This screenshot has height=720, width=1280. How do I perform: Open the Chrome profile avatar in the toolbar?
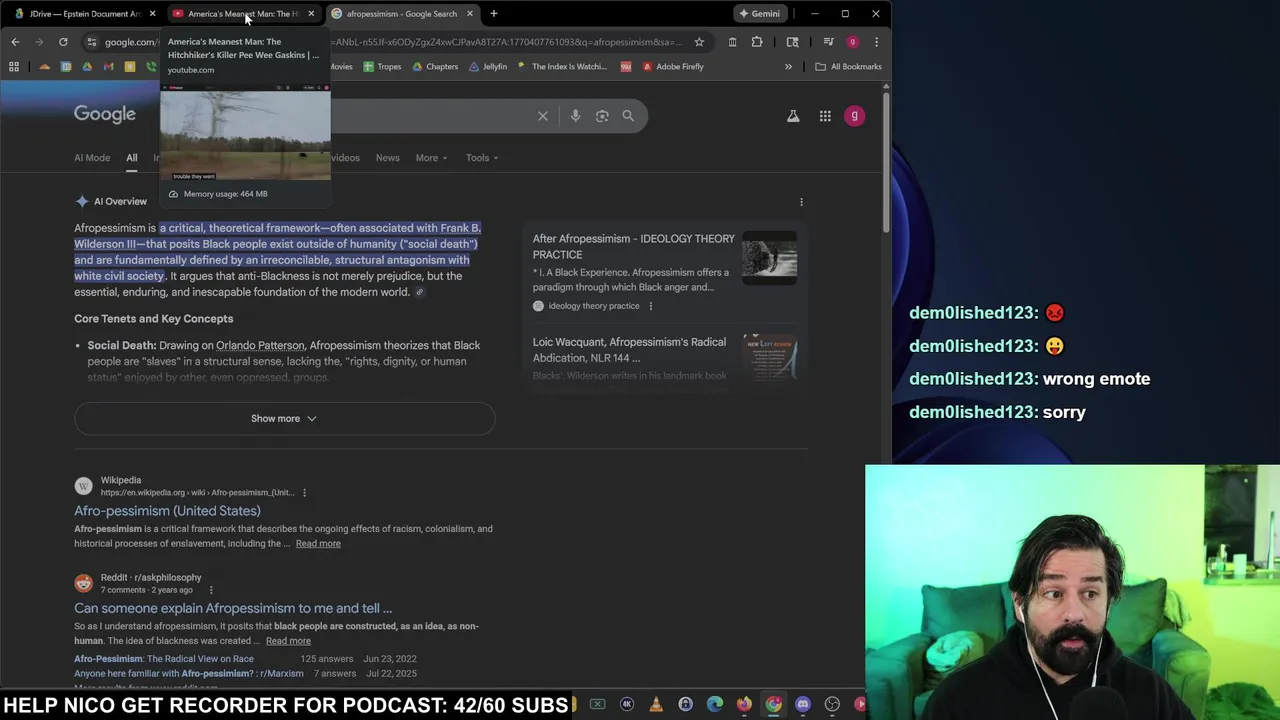pos(852,42)
